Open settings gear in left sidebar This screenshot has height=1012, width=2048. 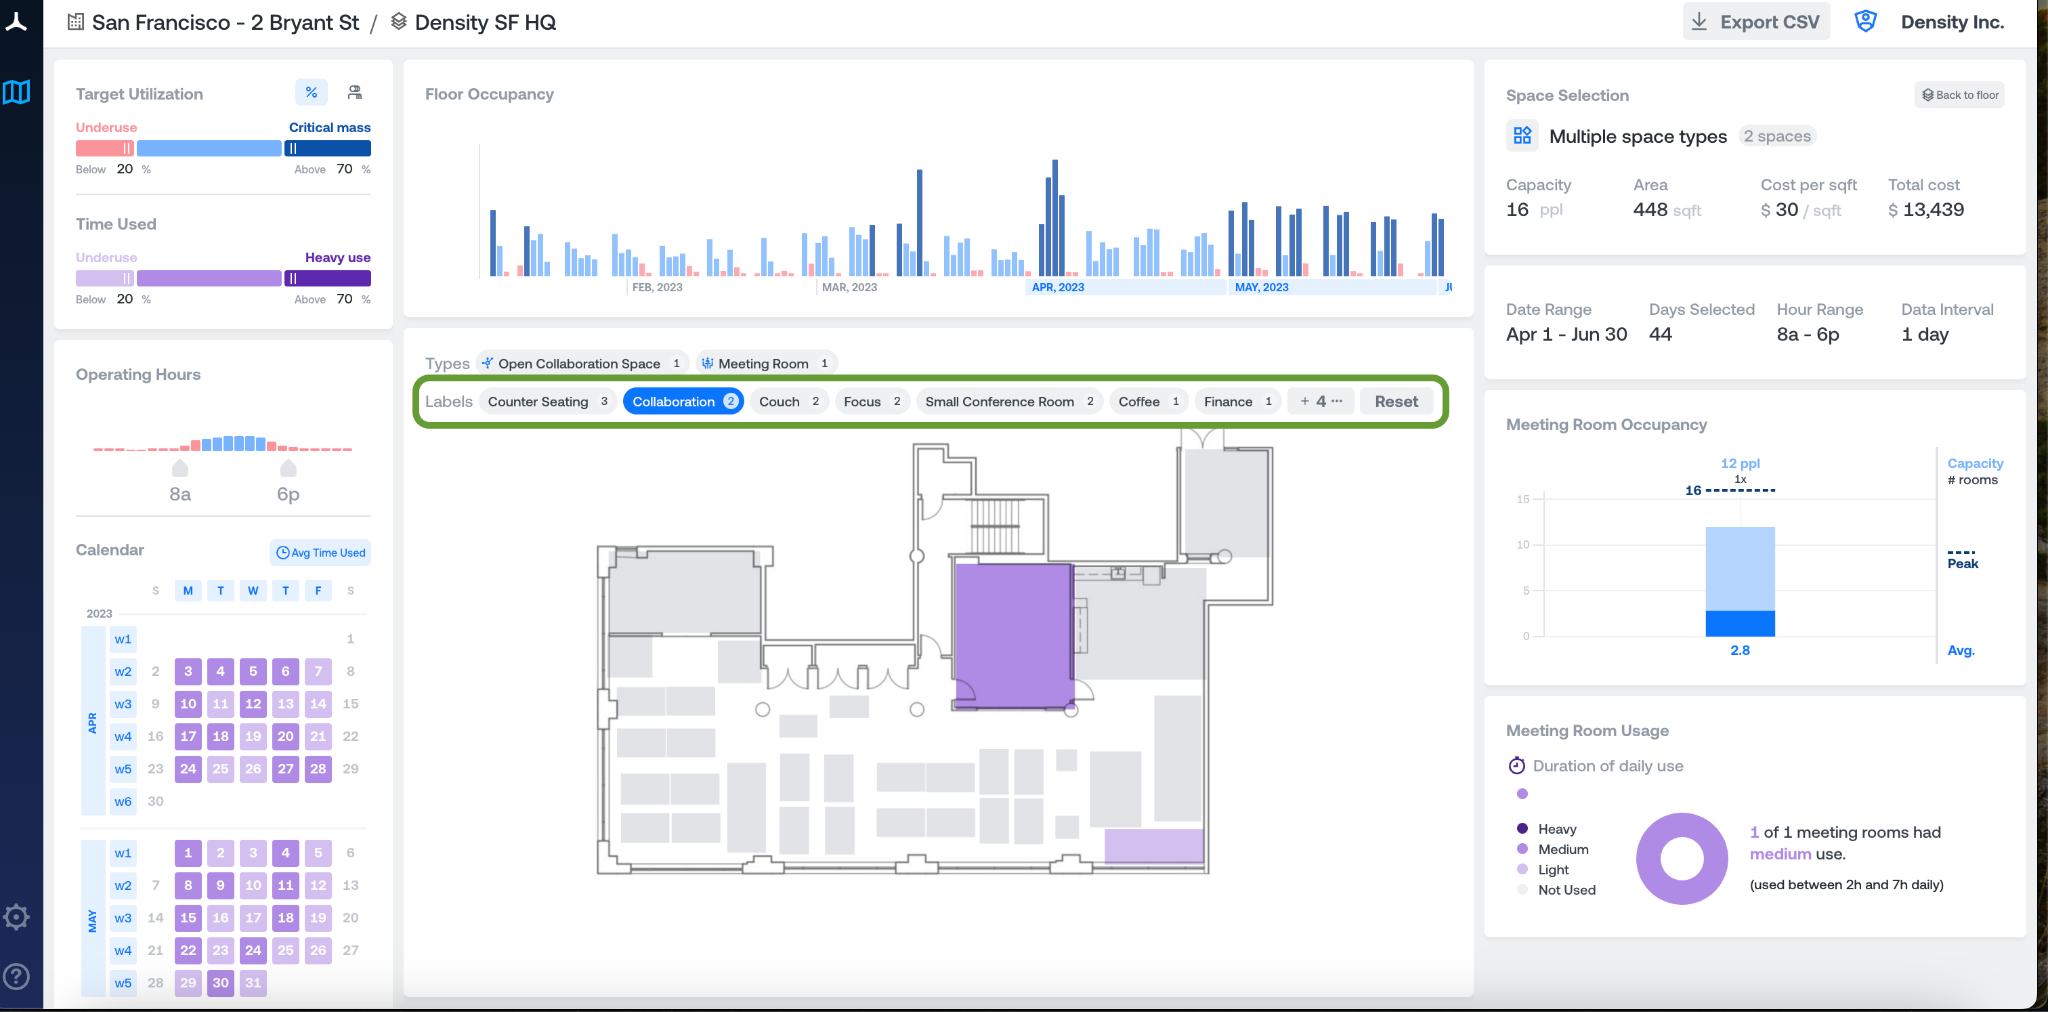click(16, 917)
